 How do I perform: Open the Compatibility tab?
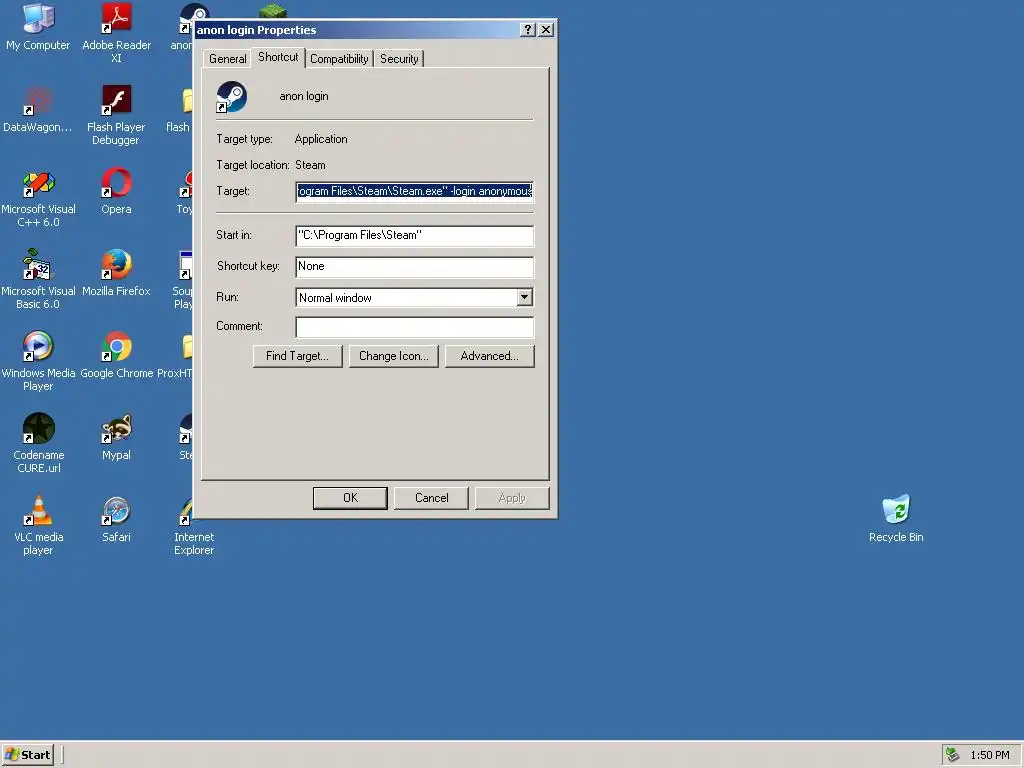coord(339,59)
